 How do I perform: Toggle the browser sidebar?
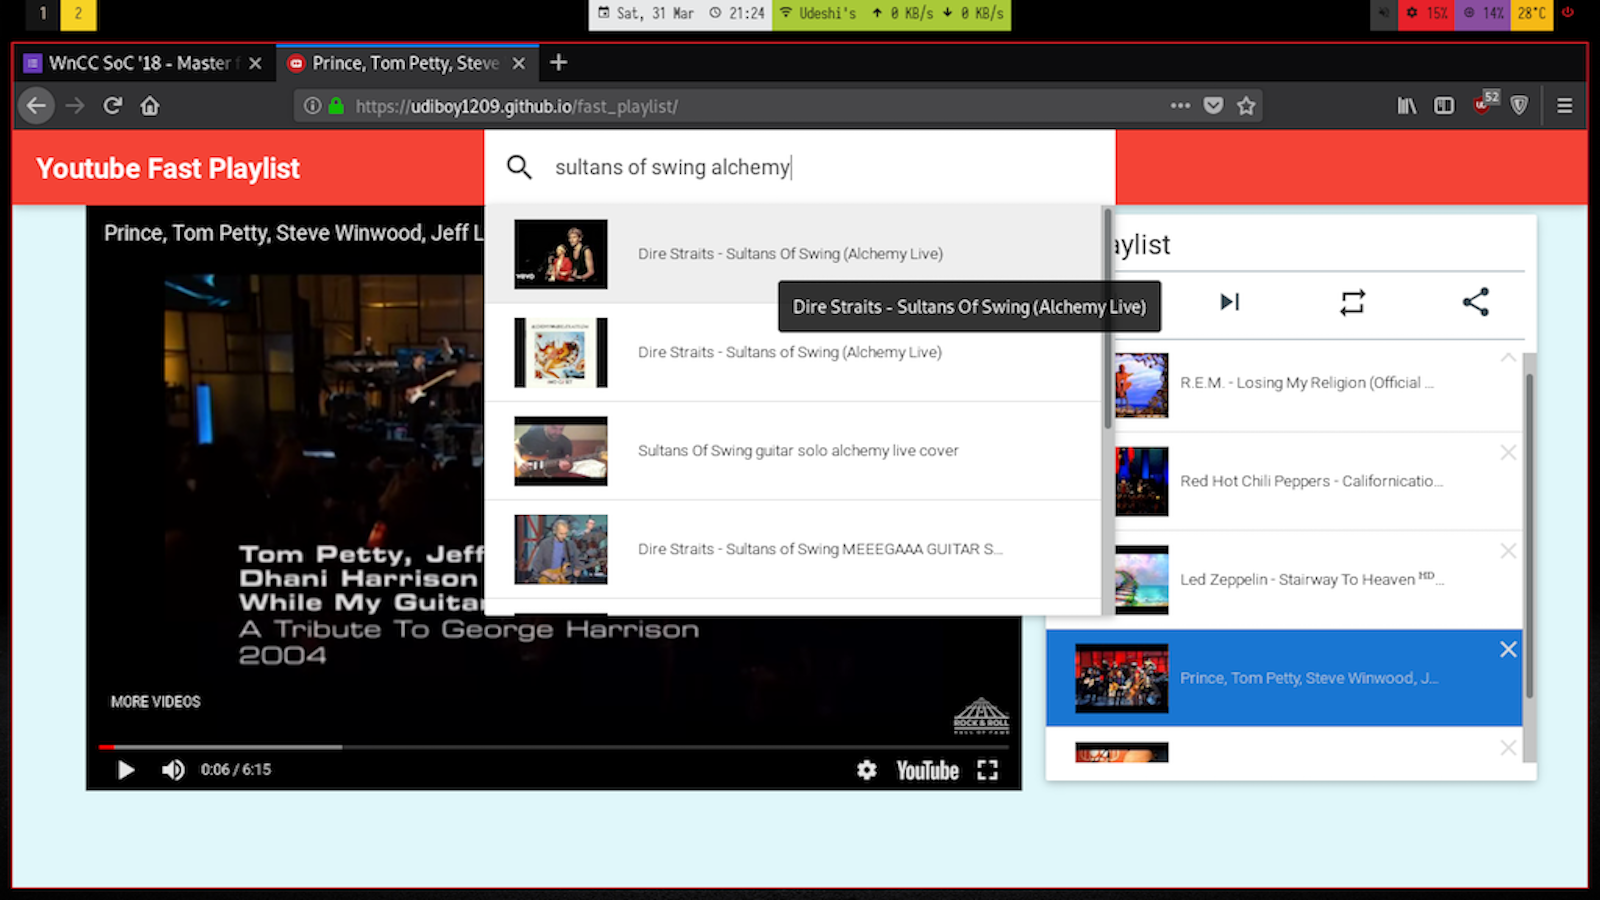point(1444,106)
